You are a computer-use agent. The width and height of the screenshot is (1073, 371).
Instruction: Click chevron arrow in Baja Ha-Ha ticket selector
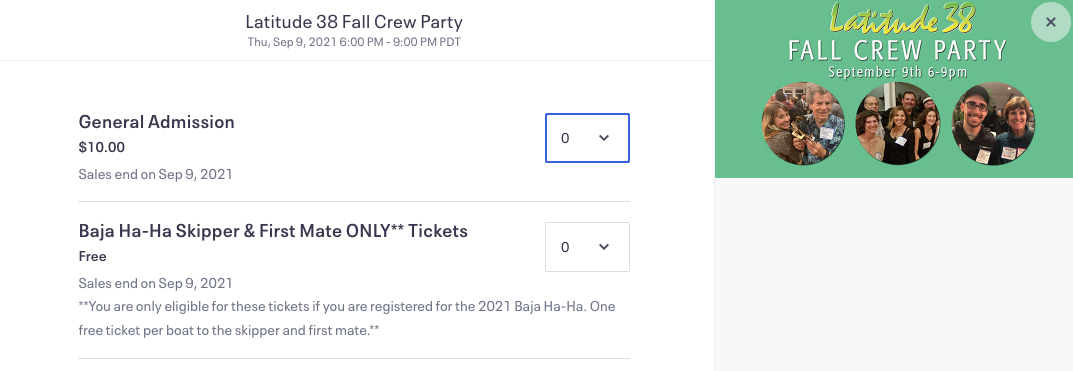coord(604,246)
